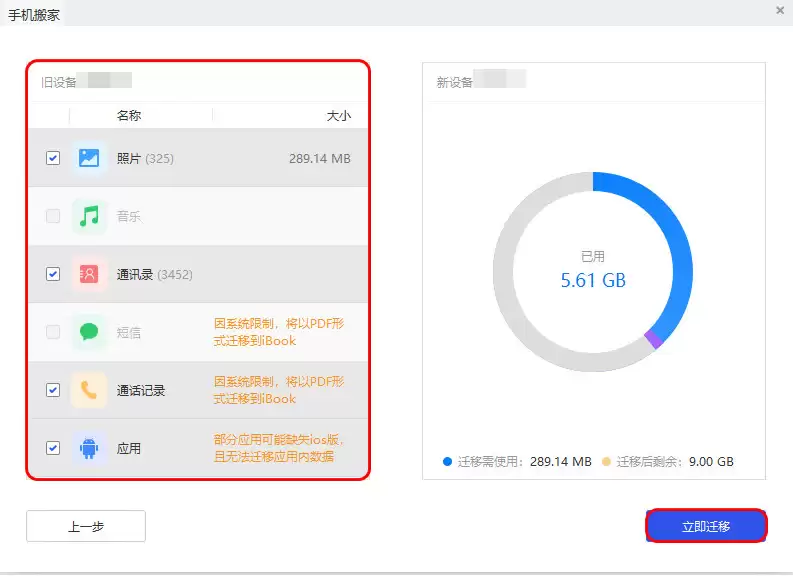The image size is (793, 576).
Task: Uncheck the 照片 (325) checkbox
Action: pos(53,158)
